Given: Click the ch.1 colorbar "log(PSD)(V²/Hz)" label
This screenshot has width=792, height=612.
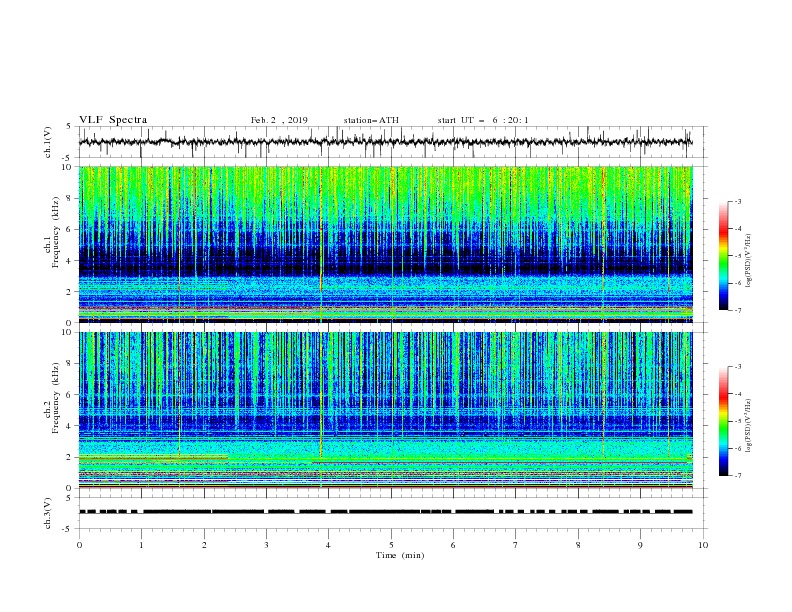Looking at the screenshot, I should pyautogui.click(x=748, y=261).
